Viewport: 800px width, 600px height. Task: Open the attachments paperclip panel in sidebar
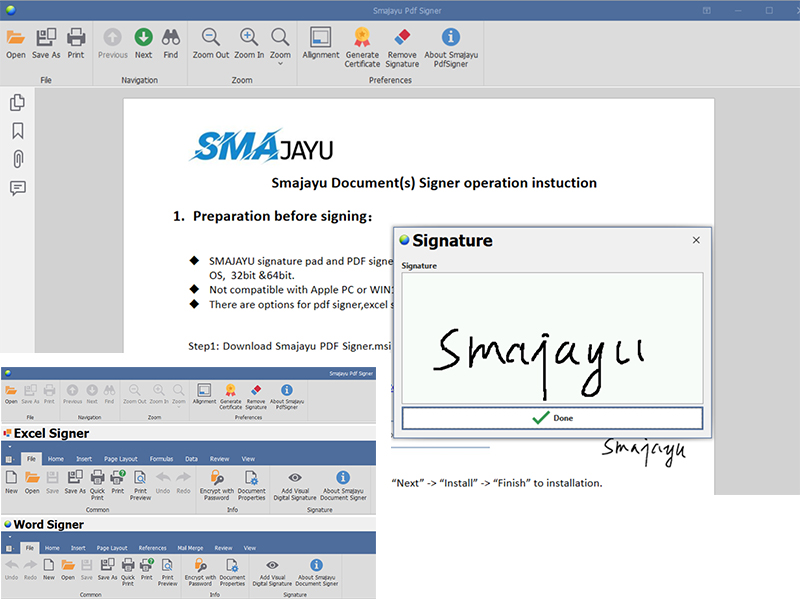tap(18, 159)
